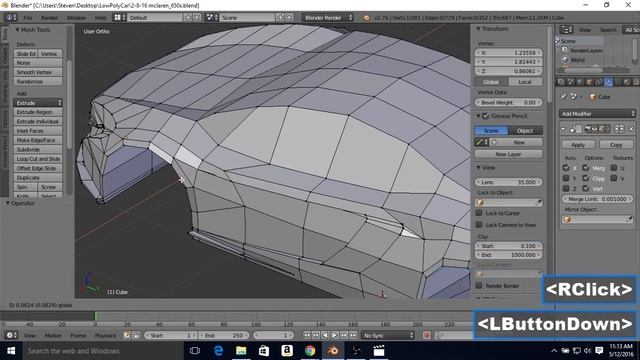Open the timeline Marker menu
The width and height of the screenshot is (640, 360).
[53, 336]
